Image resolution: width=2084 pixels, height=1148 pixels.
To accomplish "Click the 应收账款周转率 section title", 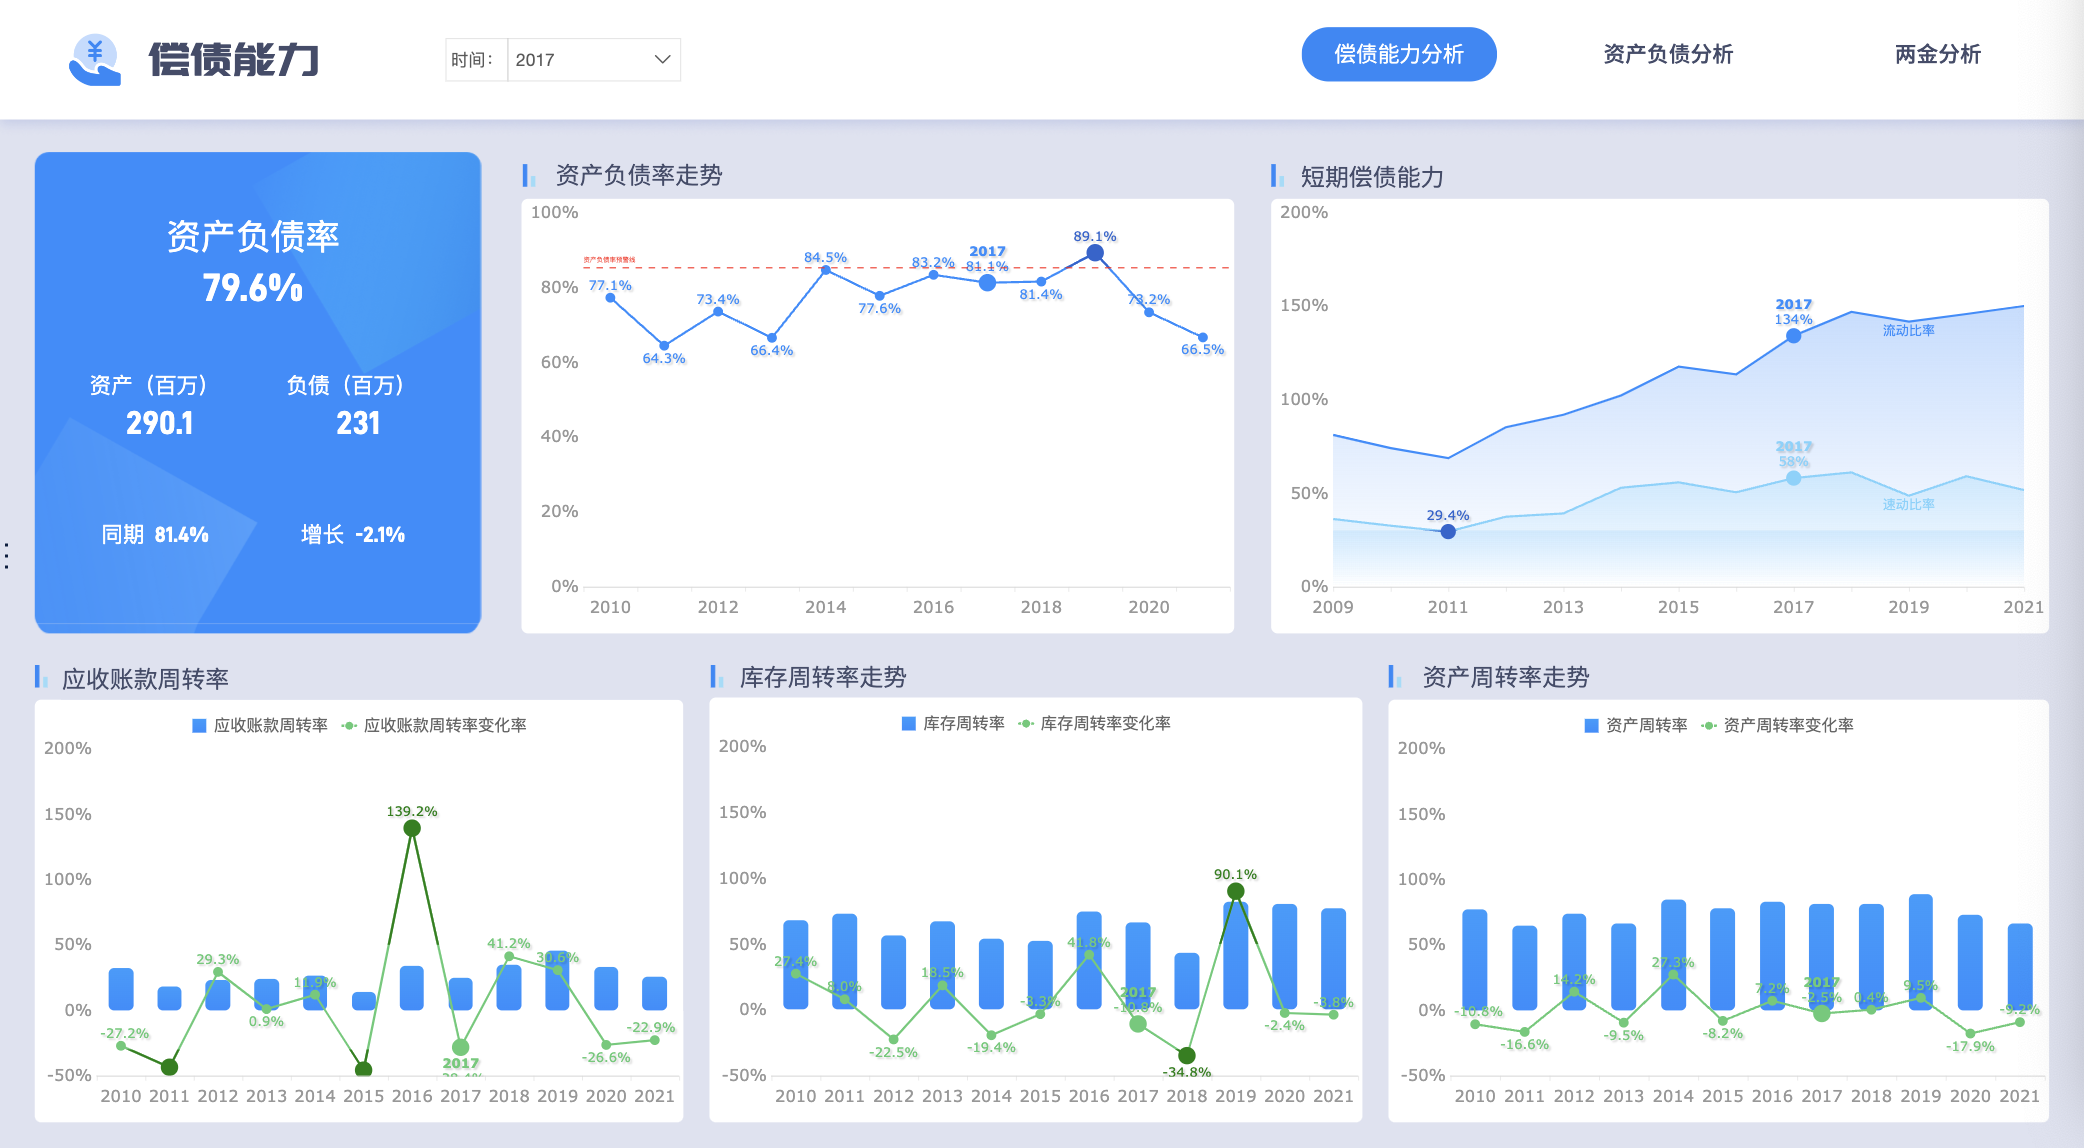I will [x=146, y=679].
